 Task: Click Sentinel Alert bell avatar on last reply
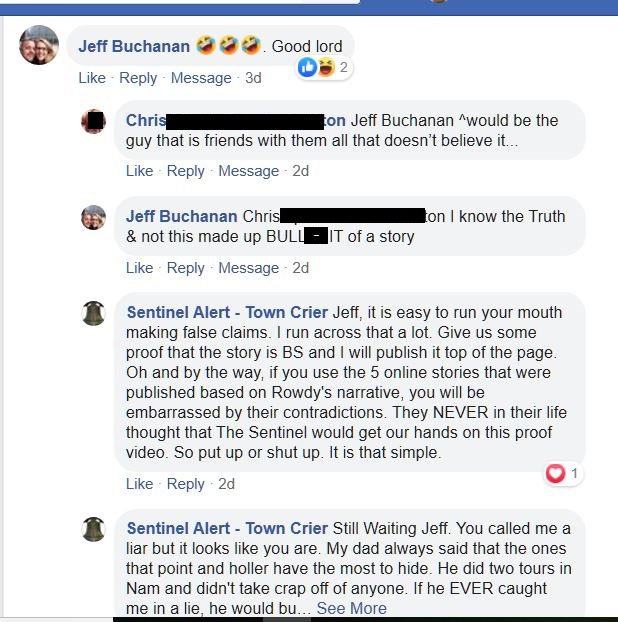[93, 529]
